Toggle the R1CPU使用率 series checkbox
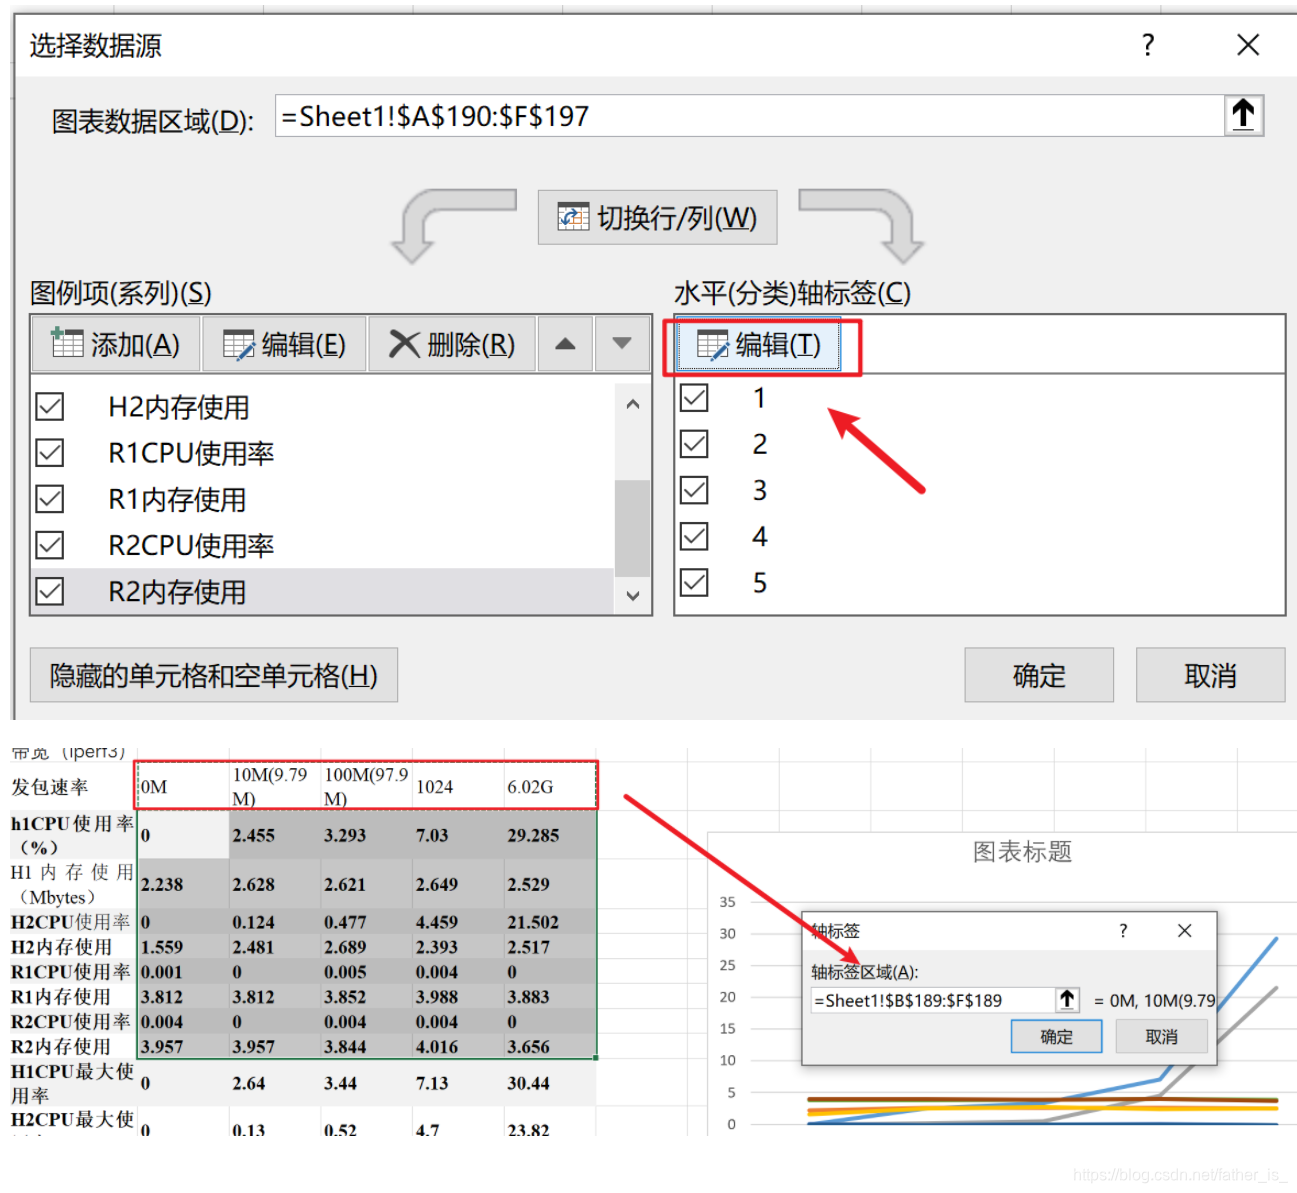 point(50,452)
